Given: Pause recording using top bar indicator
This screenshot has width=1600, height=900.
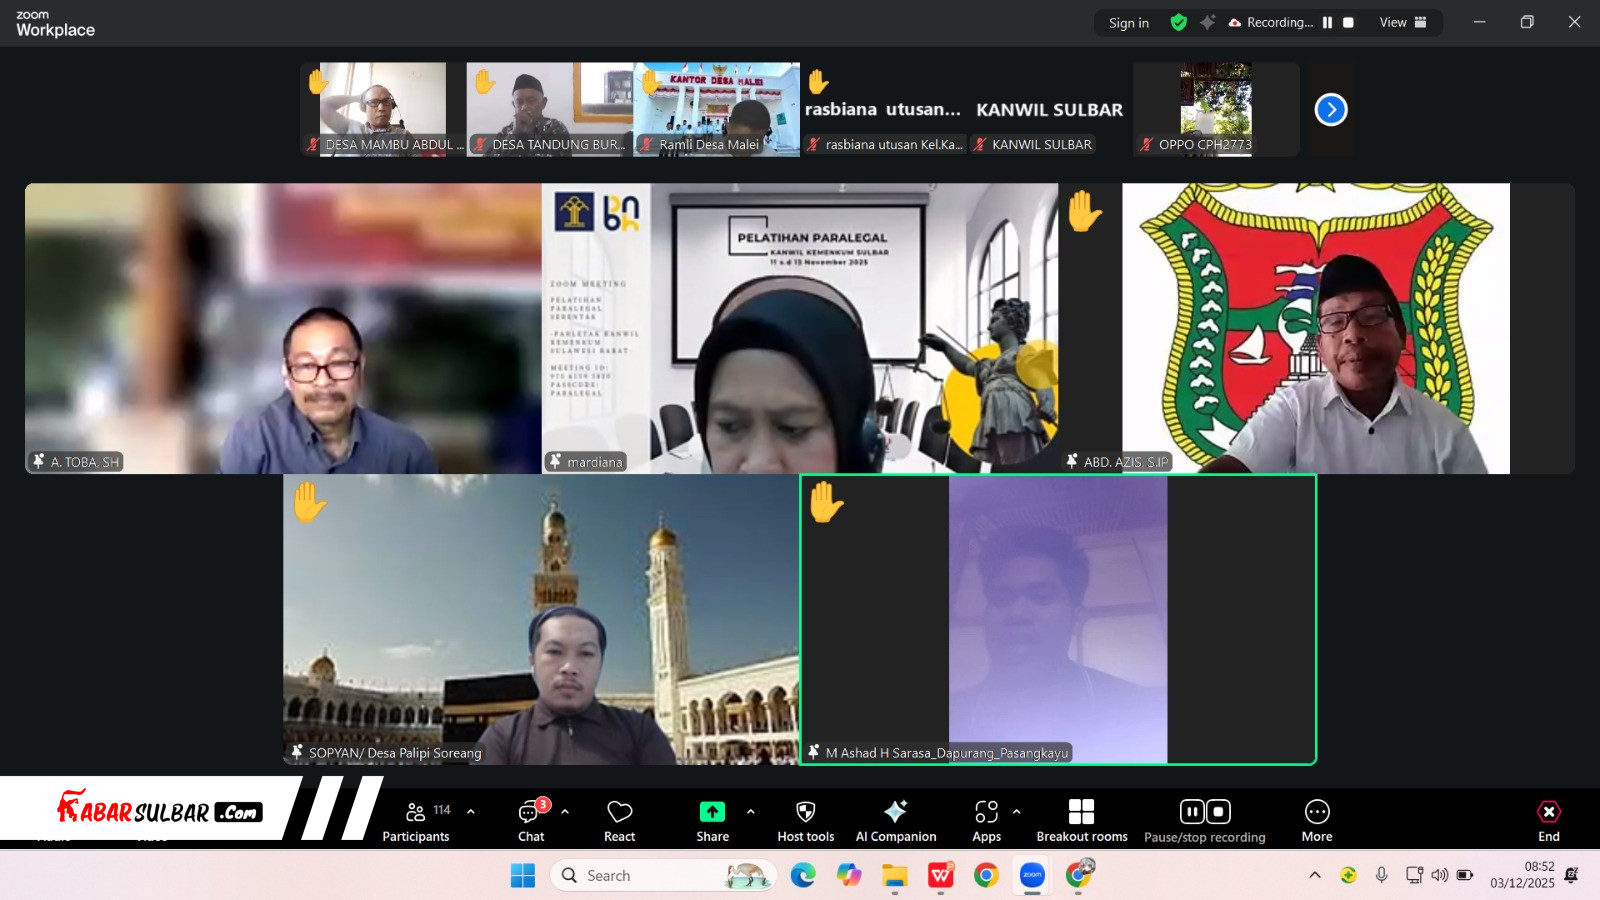Looking at the screenshot, I should click(1327, 23).
